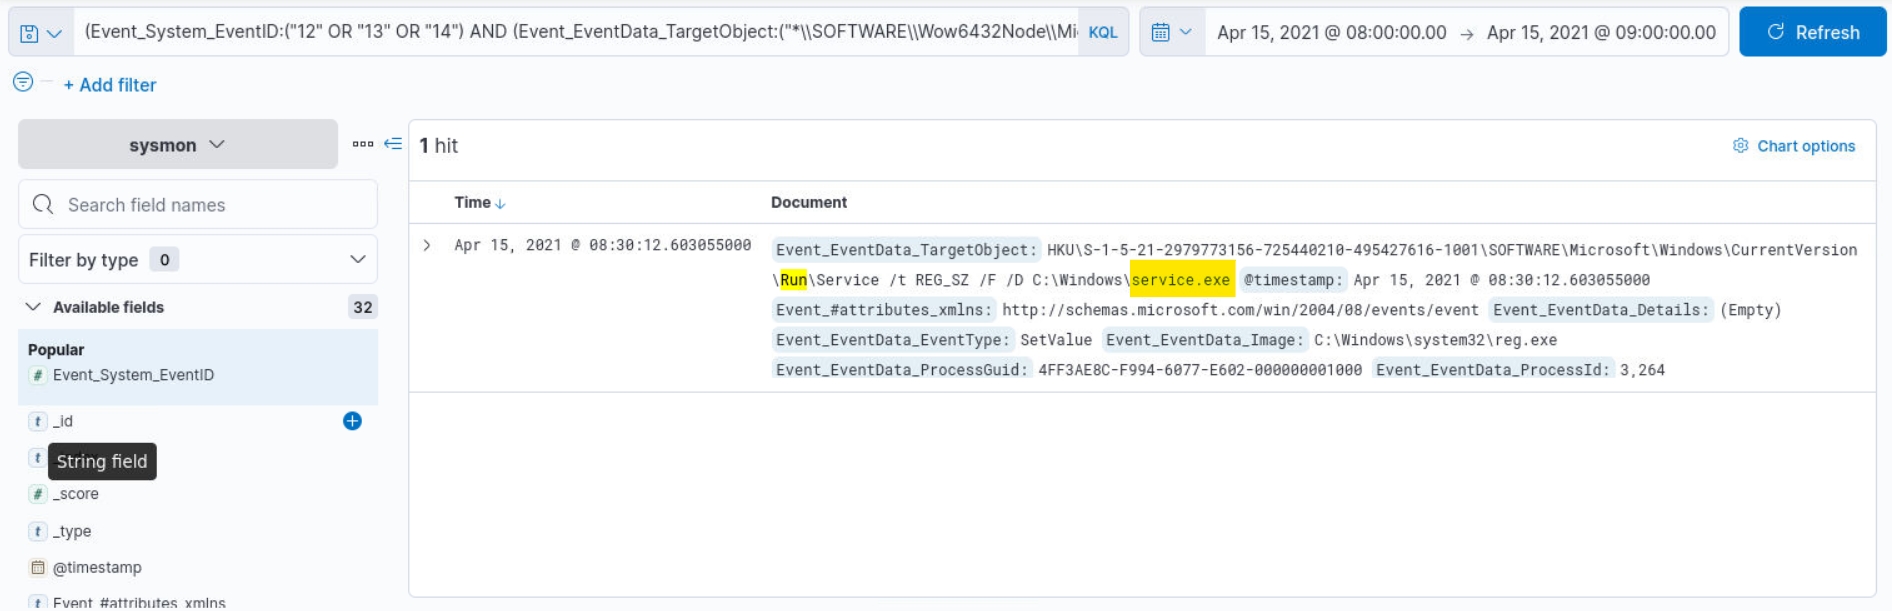Collapse the field sidebar arrow icon
1892x611 pixels.
tap(393, 144)
